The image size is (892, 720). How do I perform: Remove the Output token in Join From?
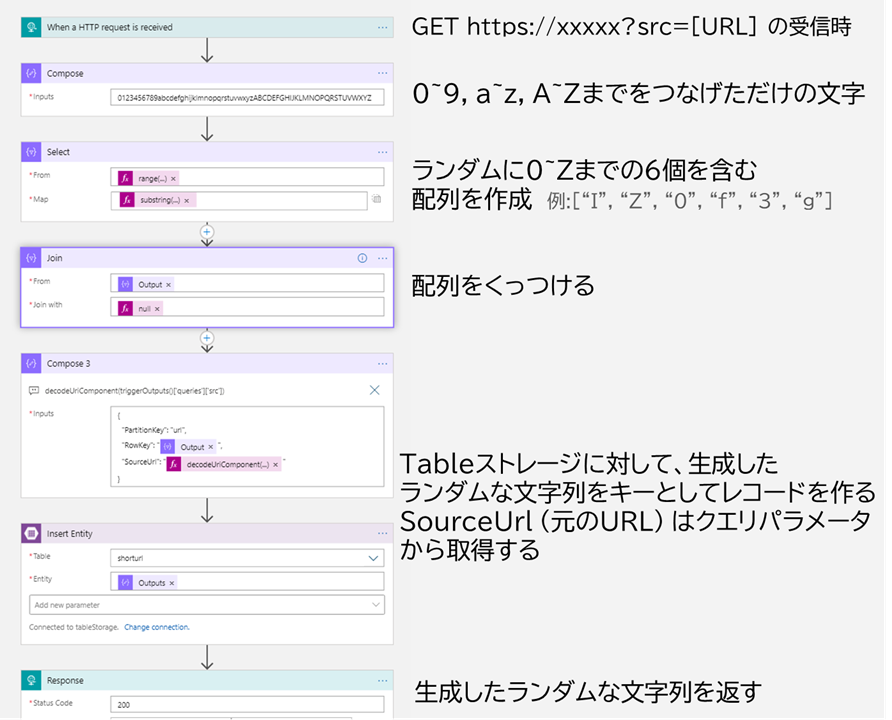coord(168,284)
